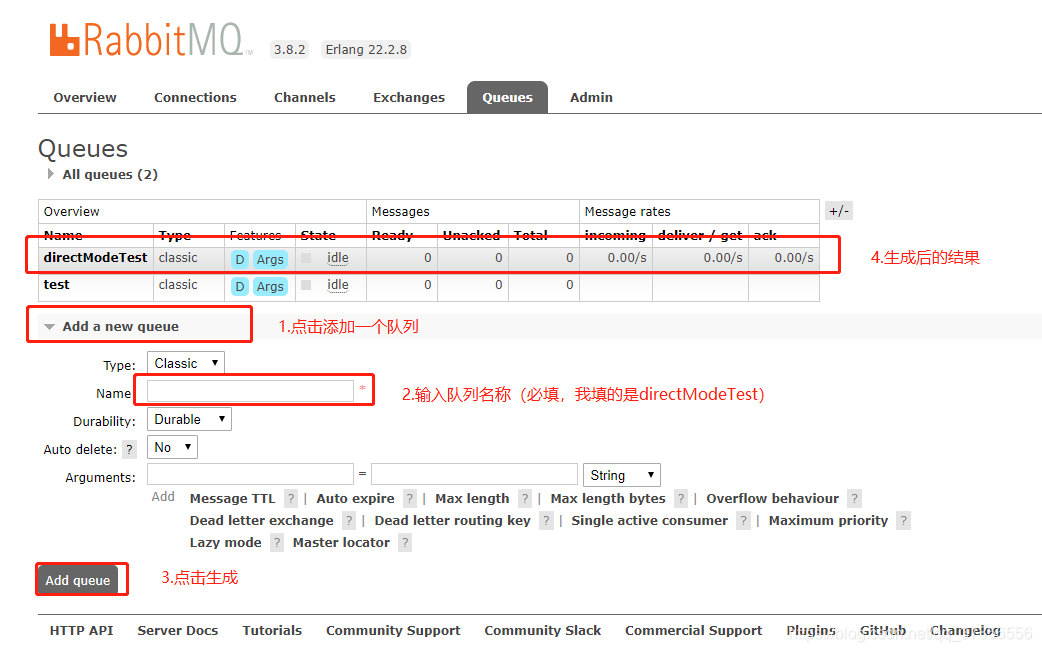The image size is (1042, 652).
Task: Add Message TTL argument shortcut
Action: pyautogui.click(x=233, y=498)
